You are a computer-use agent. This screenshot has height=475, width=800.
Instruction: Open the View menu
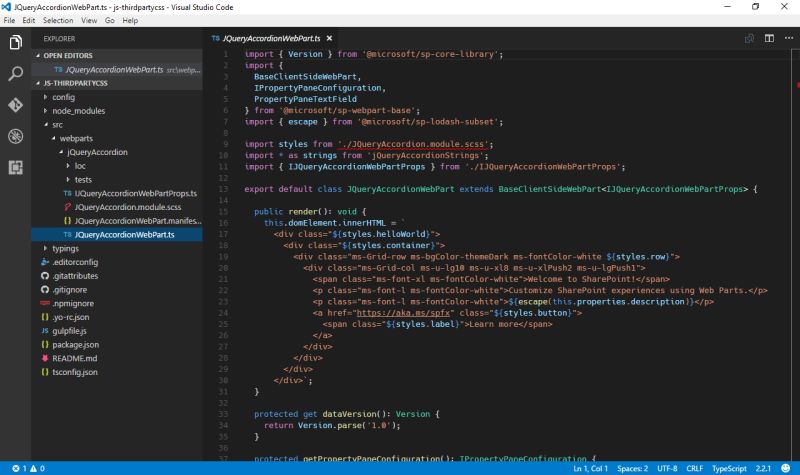pos(89,20)
